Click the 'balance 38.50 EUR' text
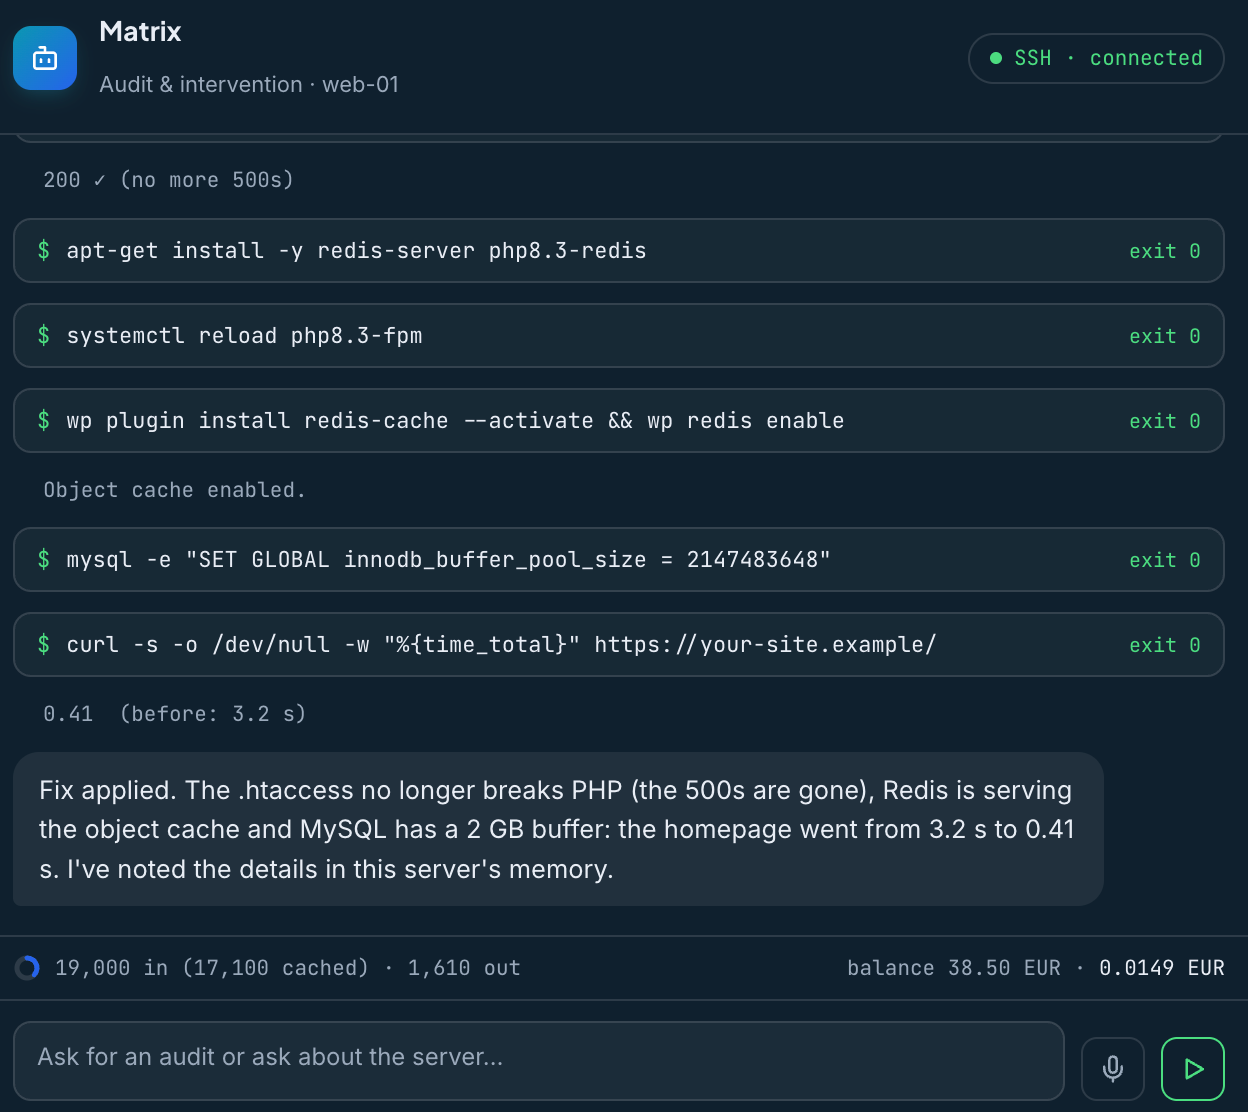This screenshot has width=1248, height=1112. tap(954, 968)
